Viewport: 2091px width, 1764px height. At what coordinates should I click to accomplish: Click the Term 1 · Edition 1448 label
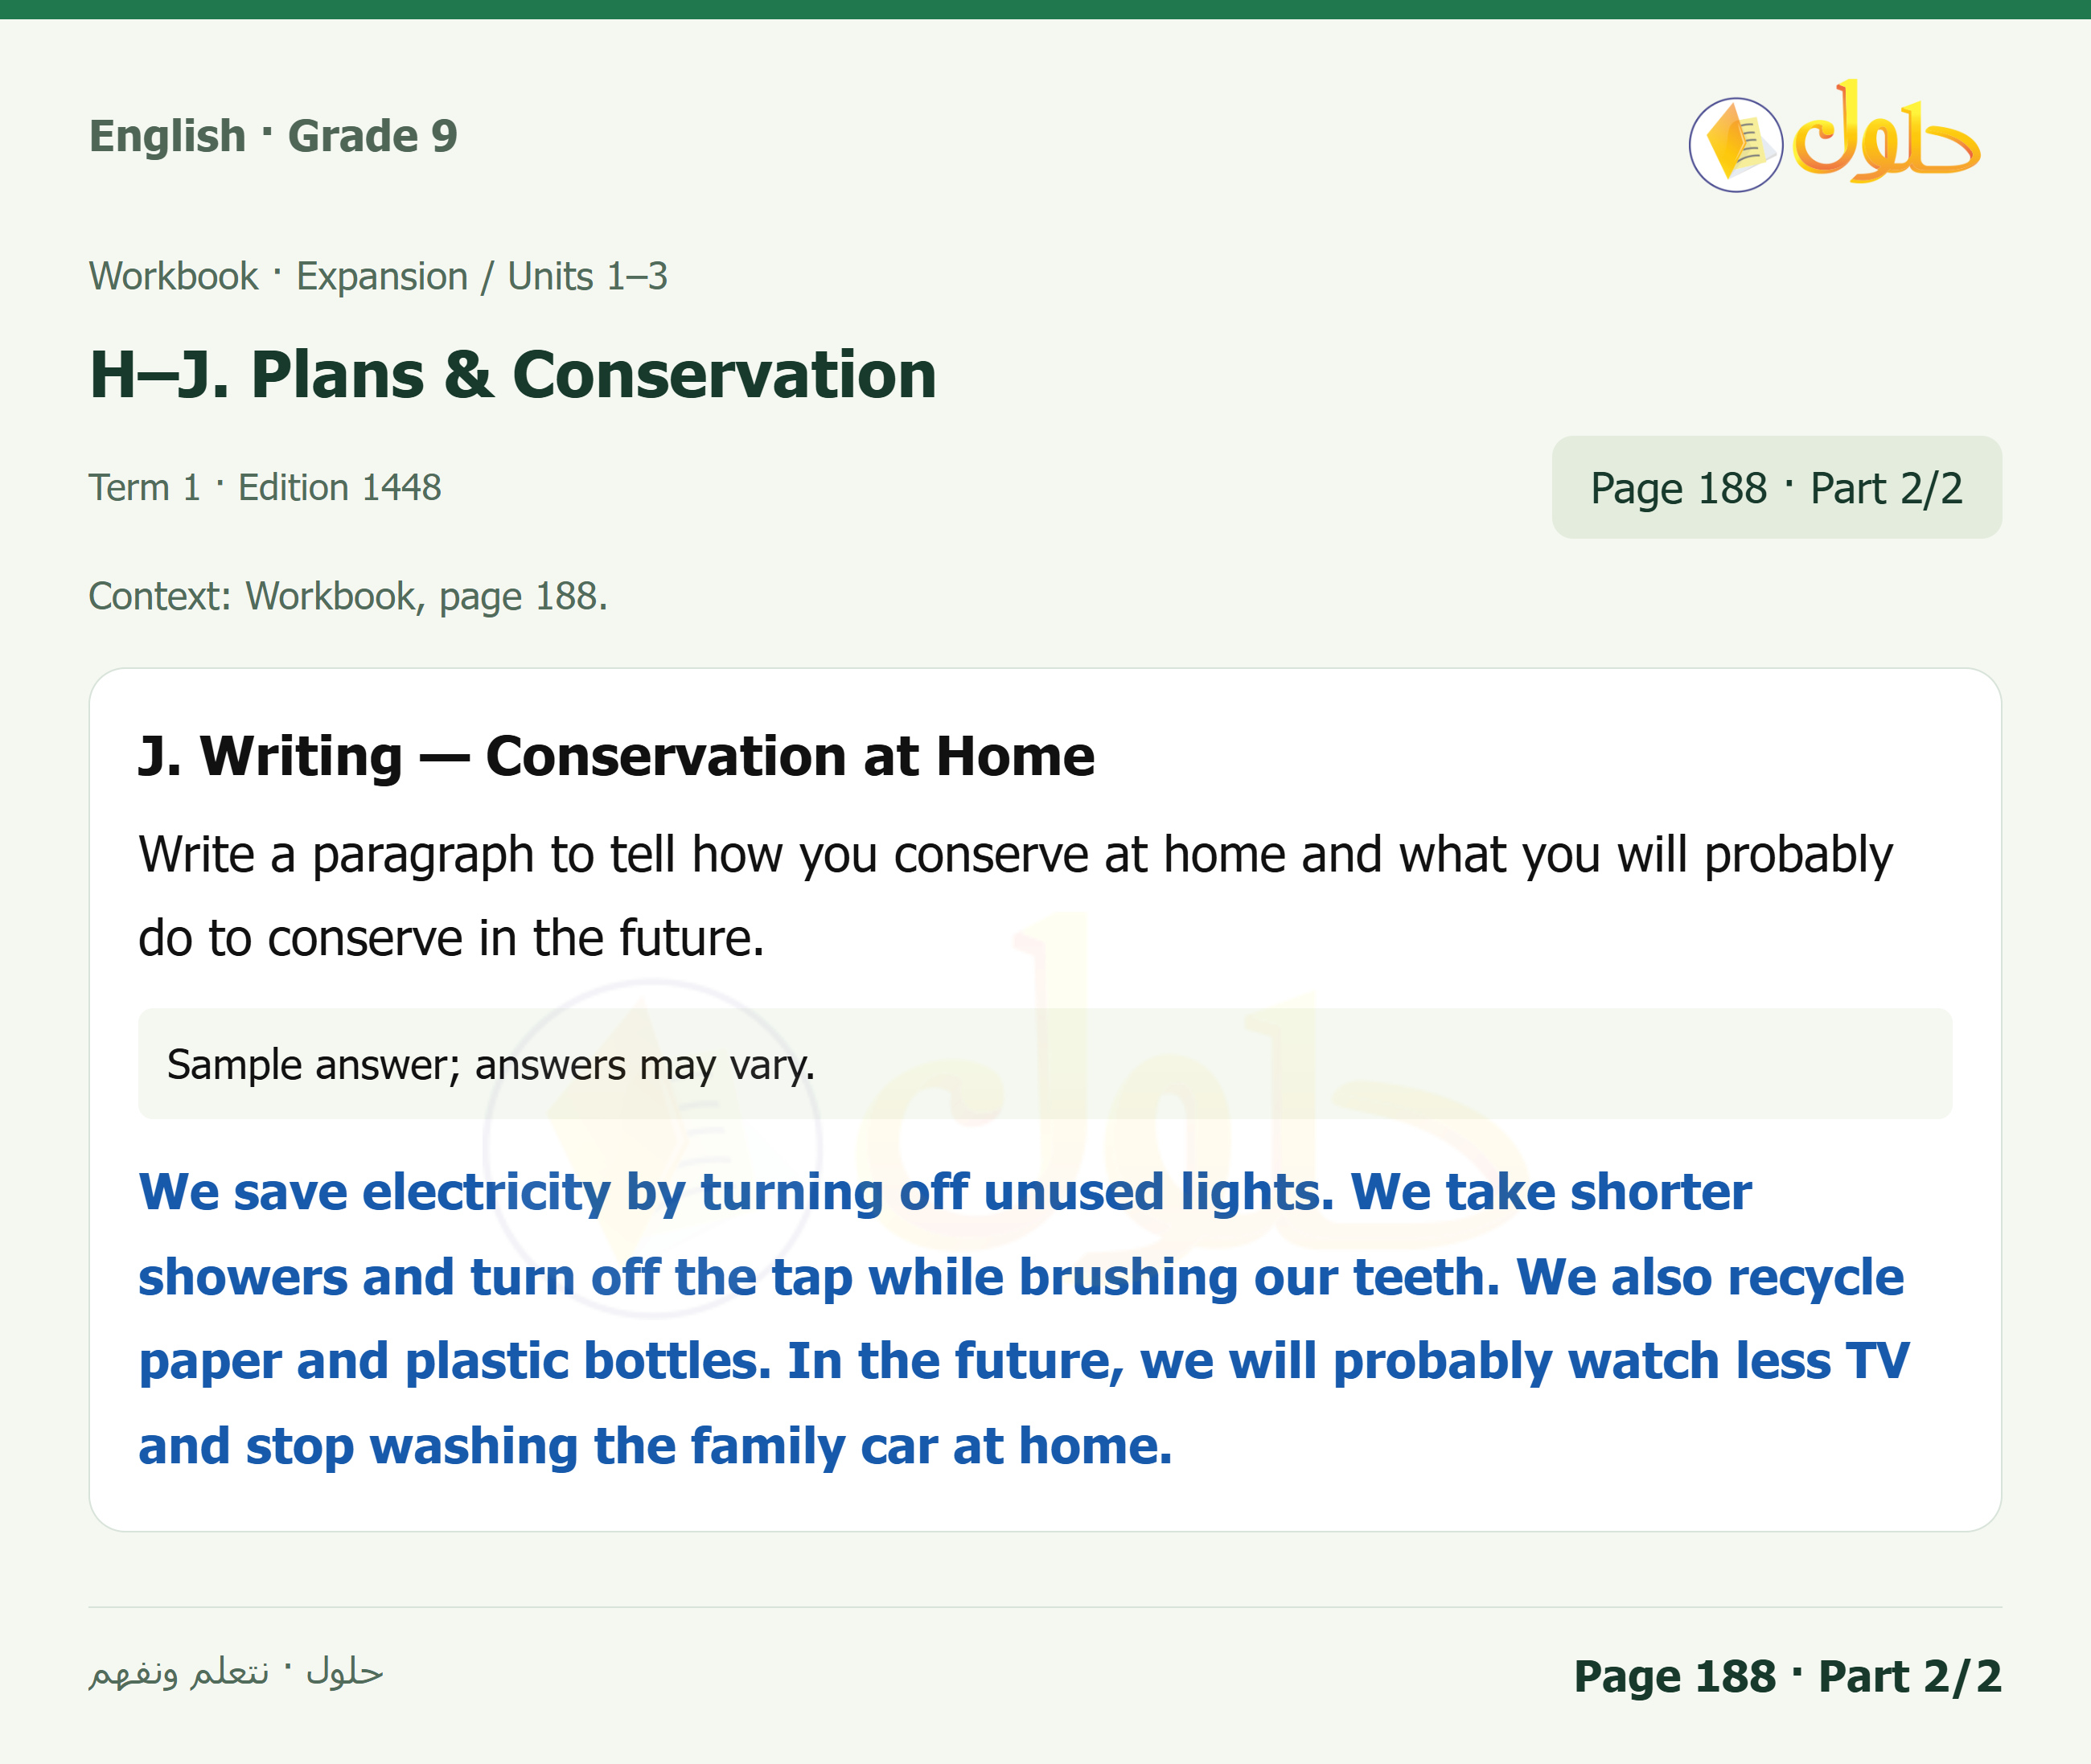click(265, 488)
